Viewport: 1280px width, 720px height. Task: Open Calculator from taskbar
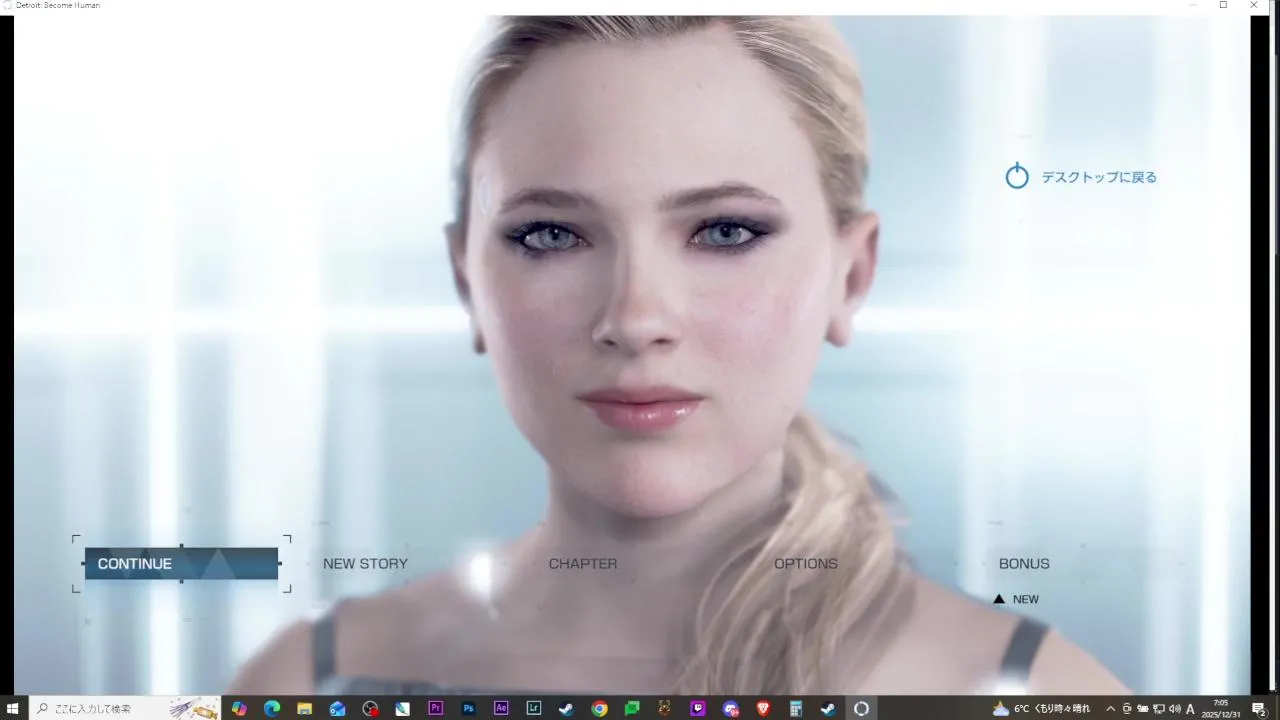point(796,709)
